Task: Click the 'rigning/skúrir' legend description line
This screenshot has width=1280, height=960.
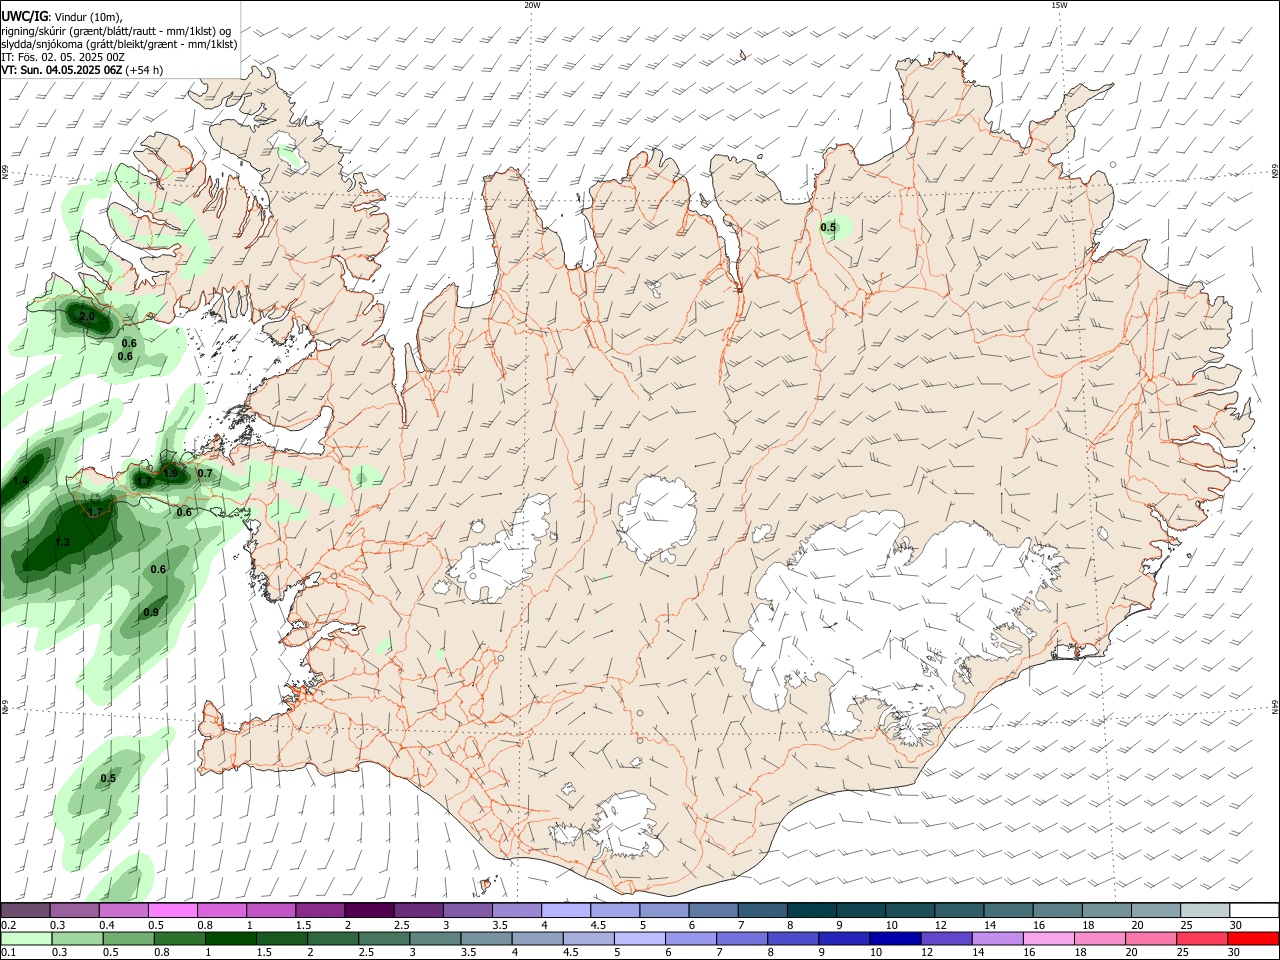Action: point(116,31)
